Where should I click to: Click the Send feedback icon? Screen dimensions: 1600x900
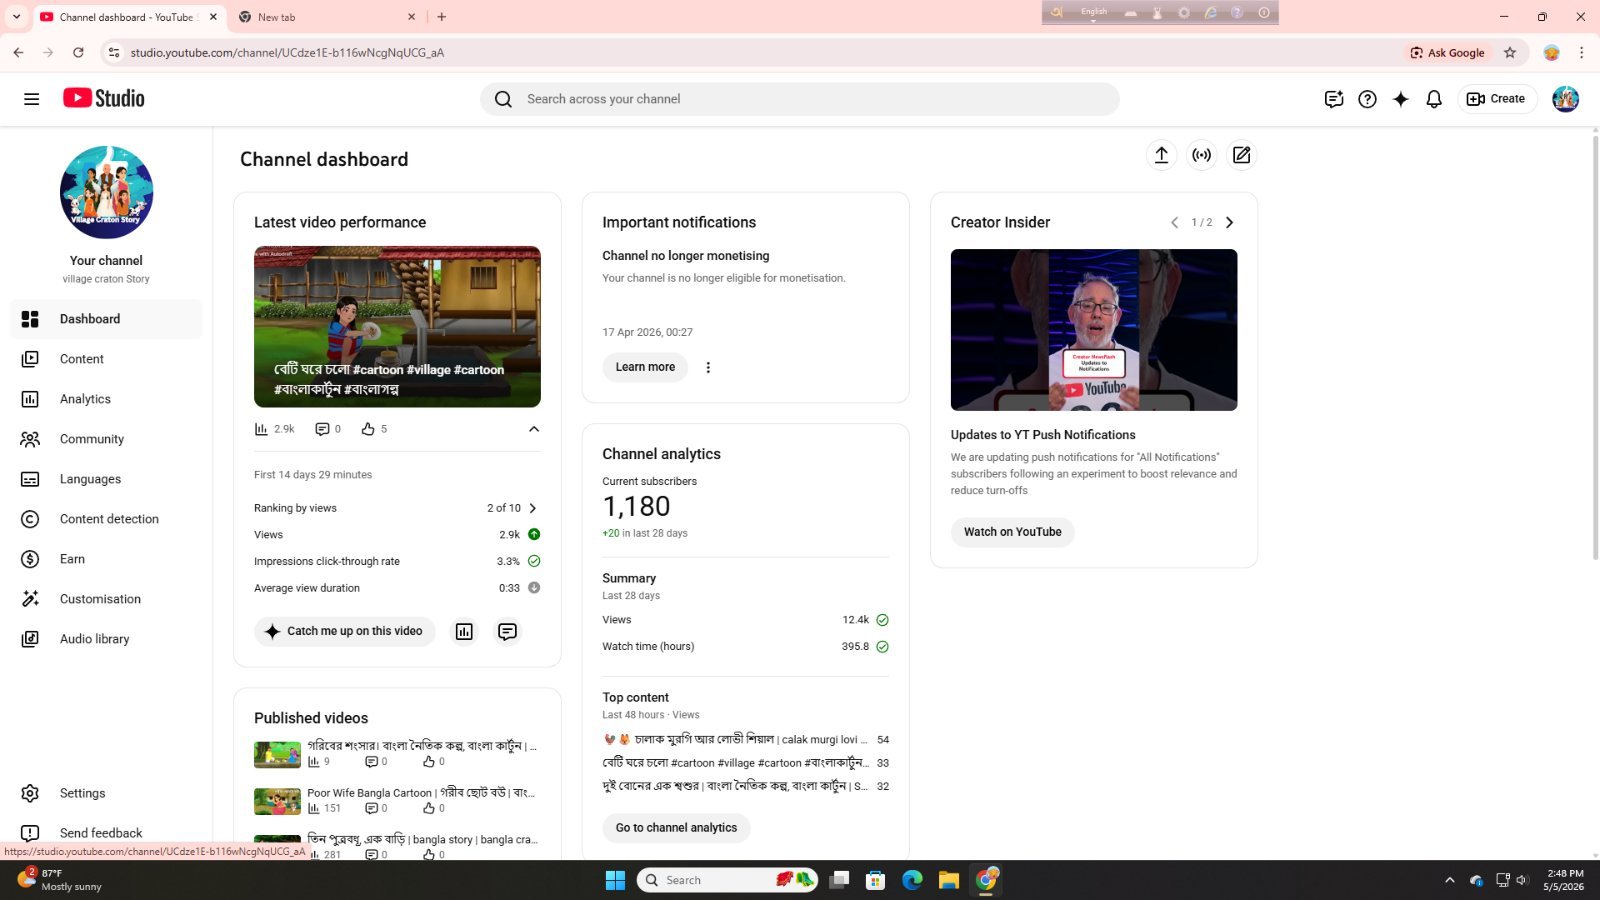click(30, 833)
